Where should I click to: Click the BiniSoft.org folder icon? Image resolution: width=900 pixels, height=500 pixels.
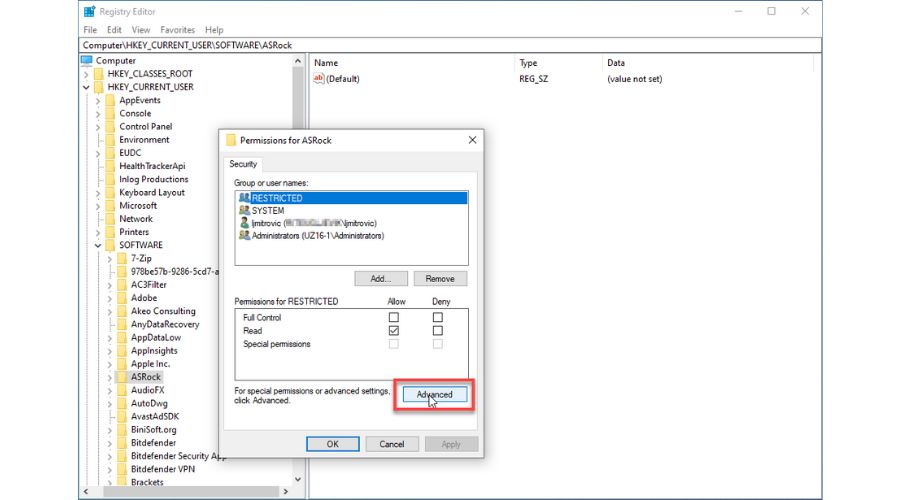122,429
